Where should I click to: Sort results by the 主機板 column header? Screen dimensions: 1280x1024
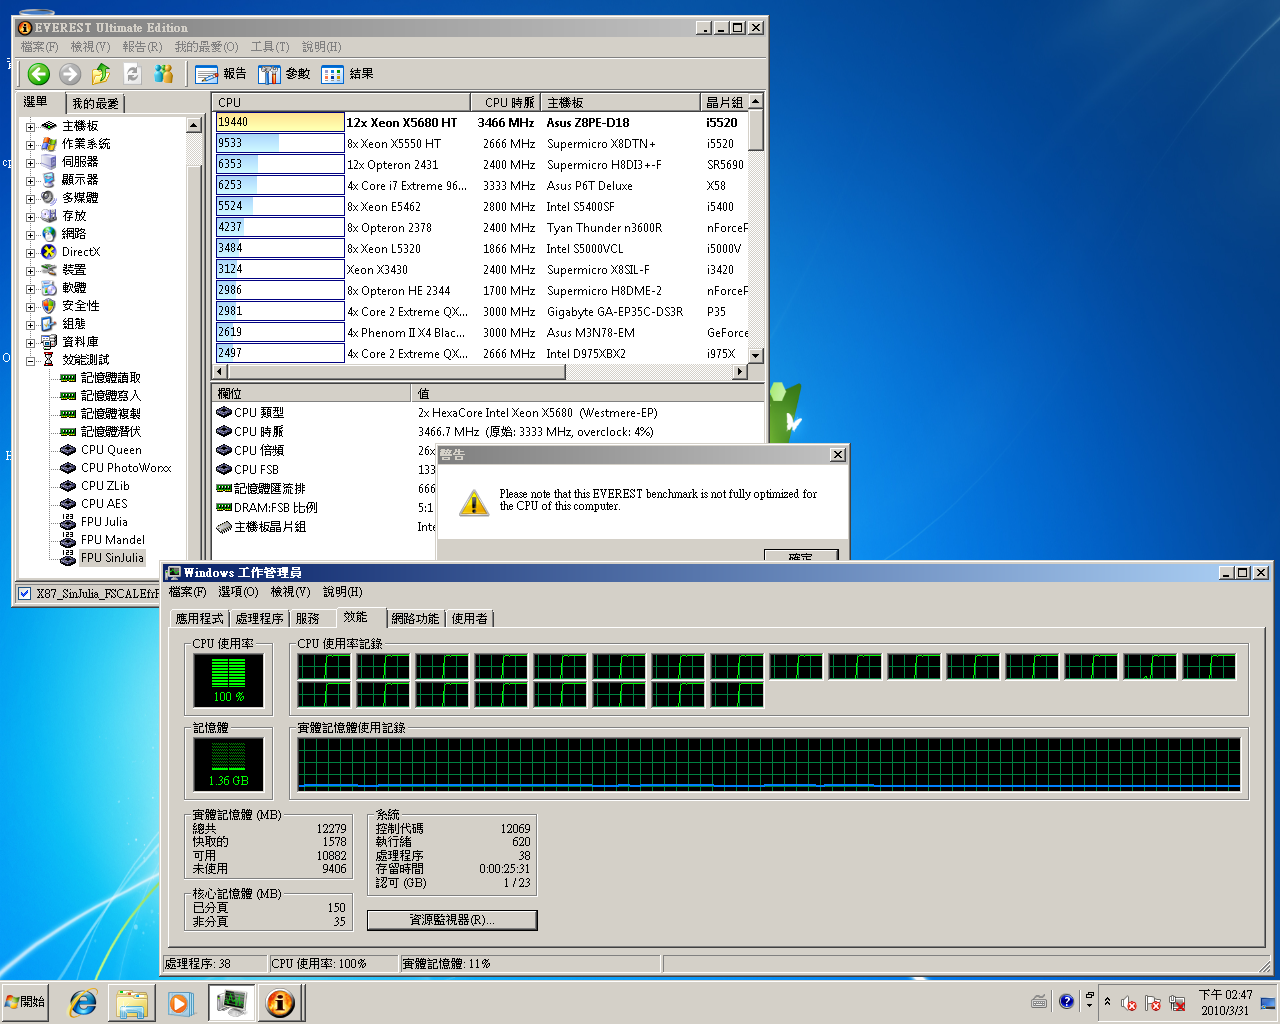tap(620, 102)
